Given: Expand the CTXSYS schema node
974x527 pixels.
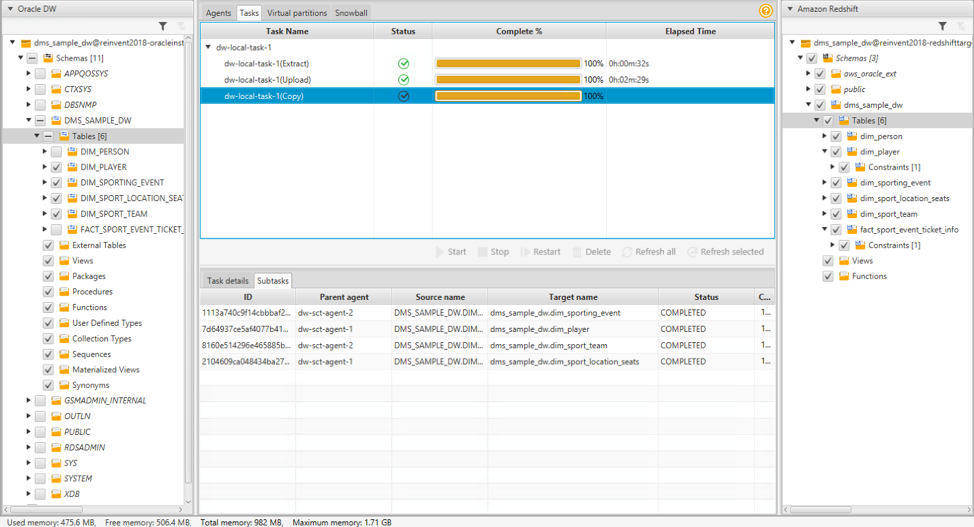Looking at the screenshot, I should coord(29,89).
